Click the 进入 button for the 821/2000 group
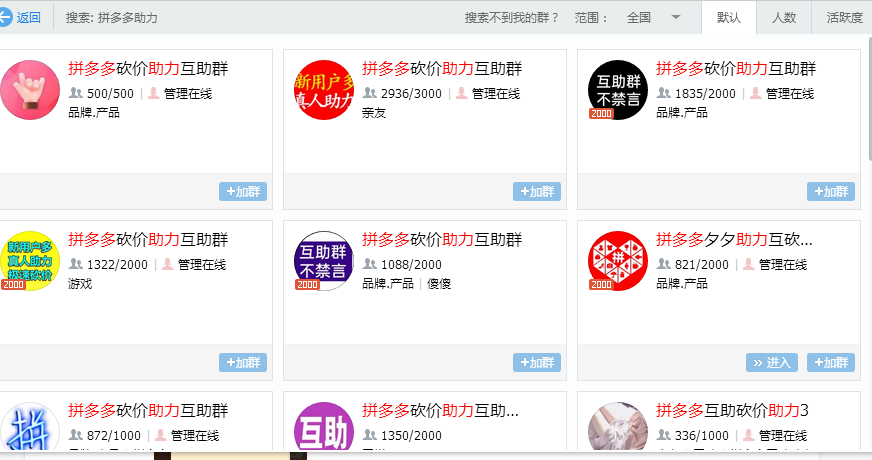The image size is (872, 460). tap(772, 363)
